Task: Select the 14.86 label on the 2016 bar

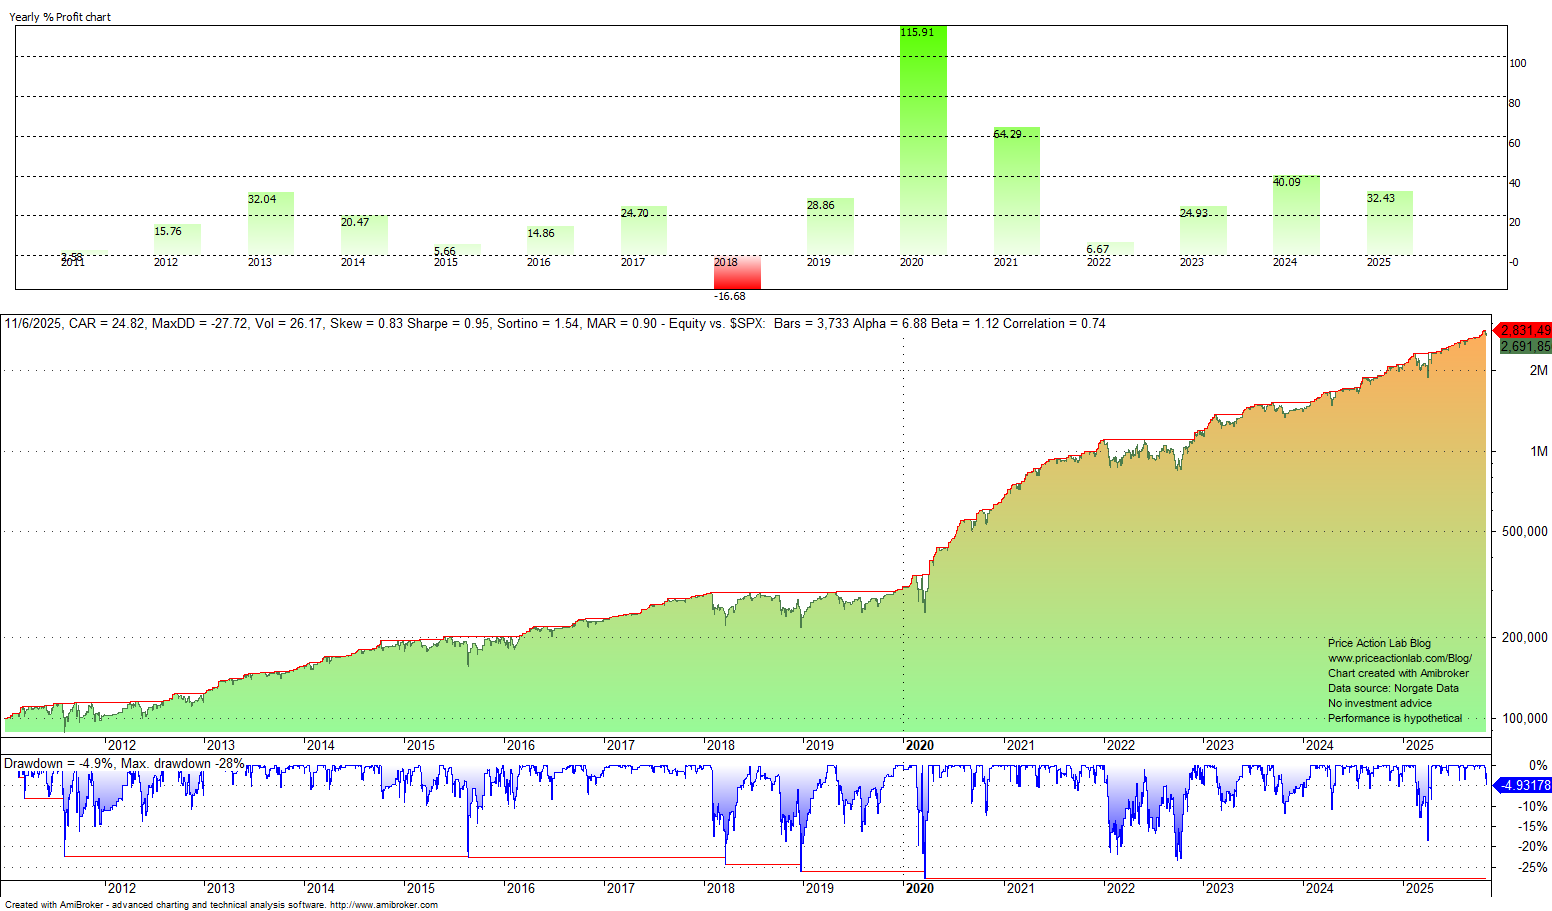Action: tap(541, 233)
